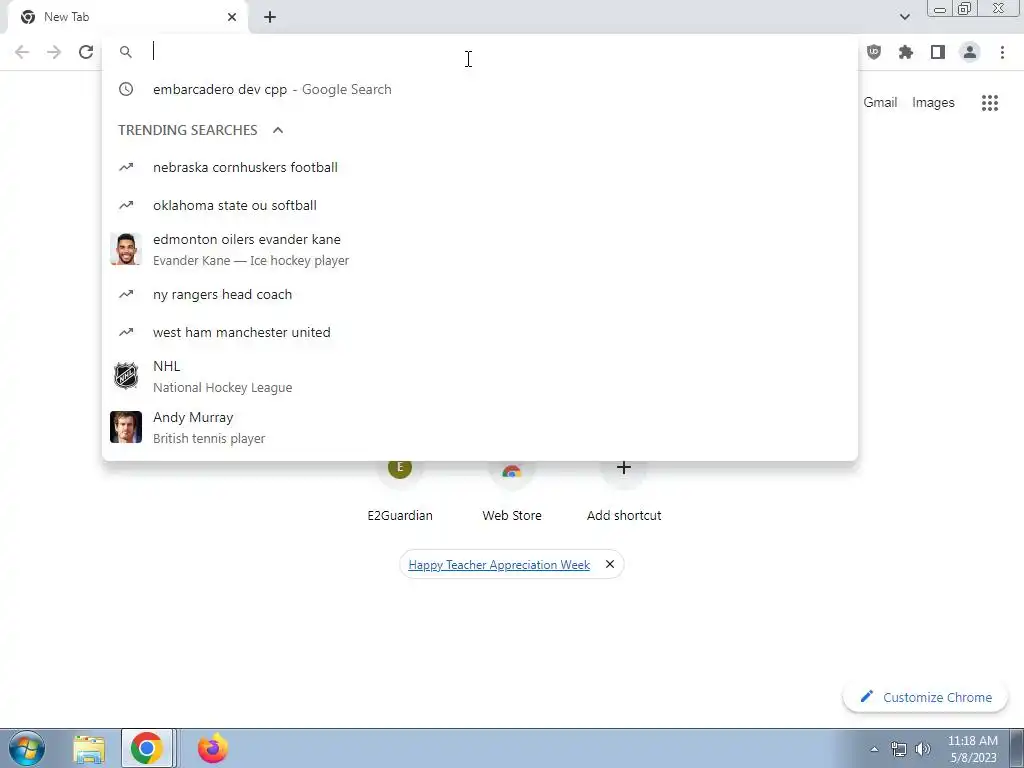Open the uBlock shield extension icon
The width and height of the screenshot is (1024, 768).
[x=874, y=52]
